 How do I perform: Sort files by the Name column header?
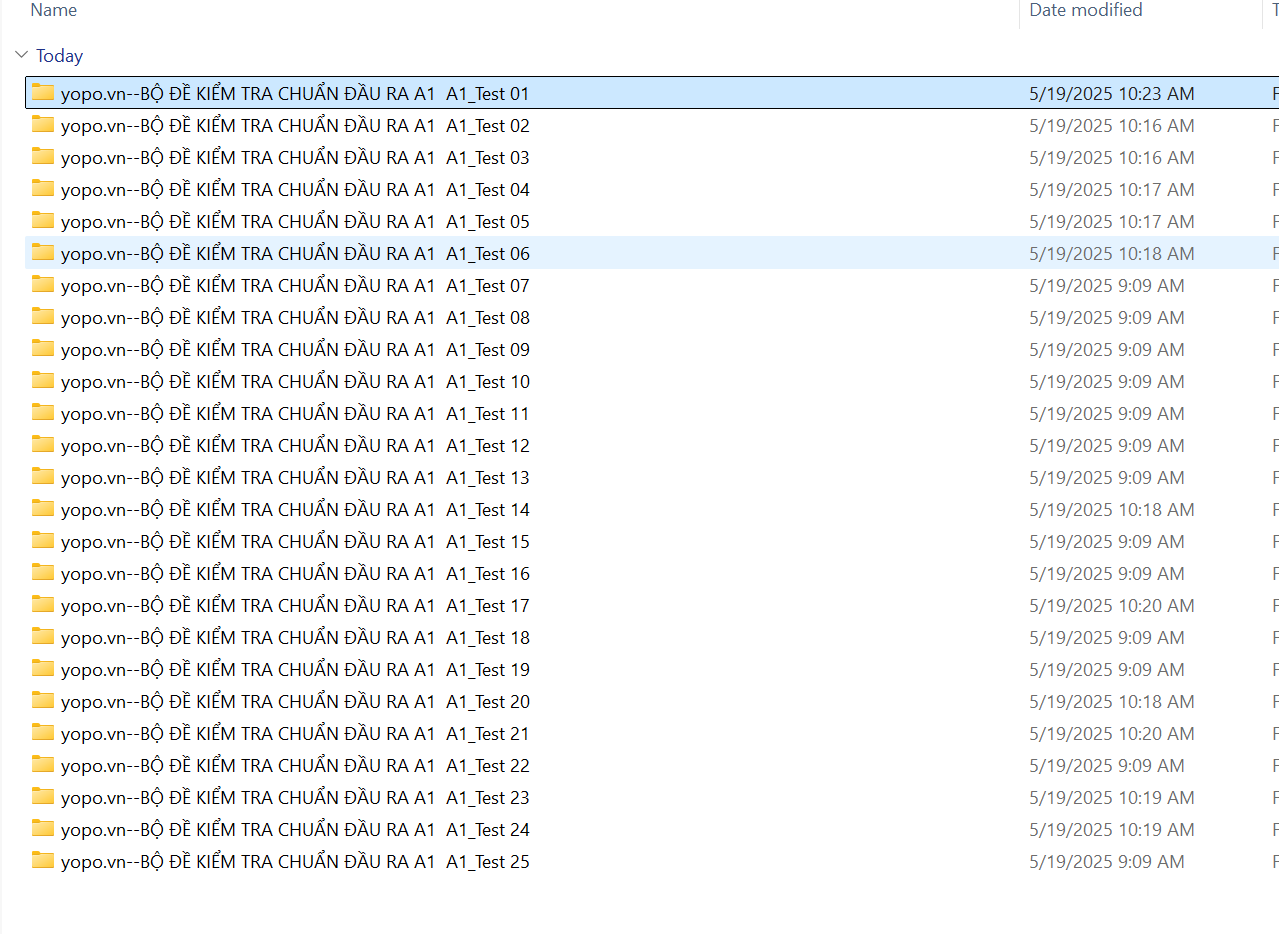coord(54,10)
